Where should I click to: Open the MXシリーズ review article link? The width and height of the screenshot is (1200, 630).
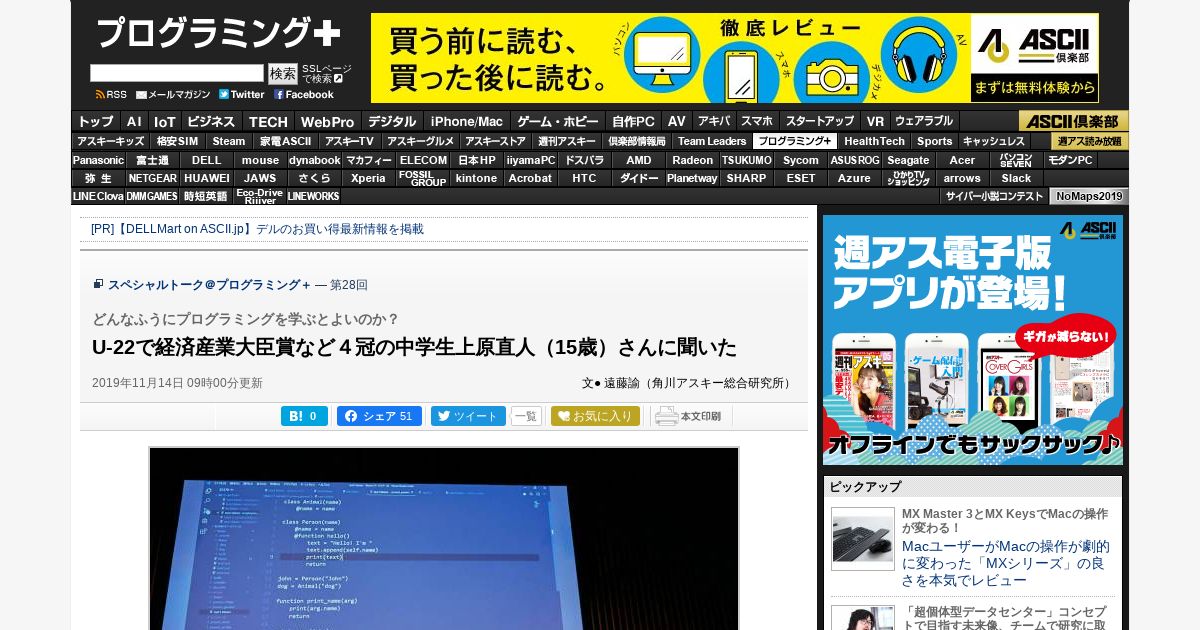click(x=1006, y=563)
